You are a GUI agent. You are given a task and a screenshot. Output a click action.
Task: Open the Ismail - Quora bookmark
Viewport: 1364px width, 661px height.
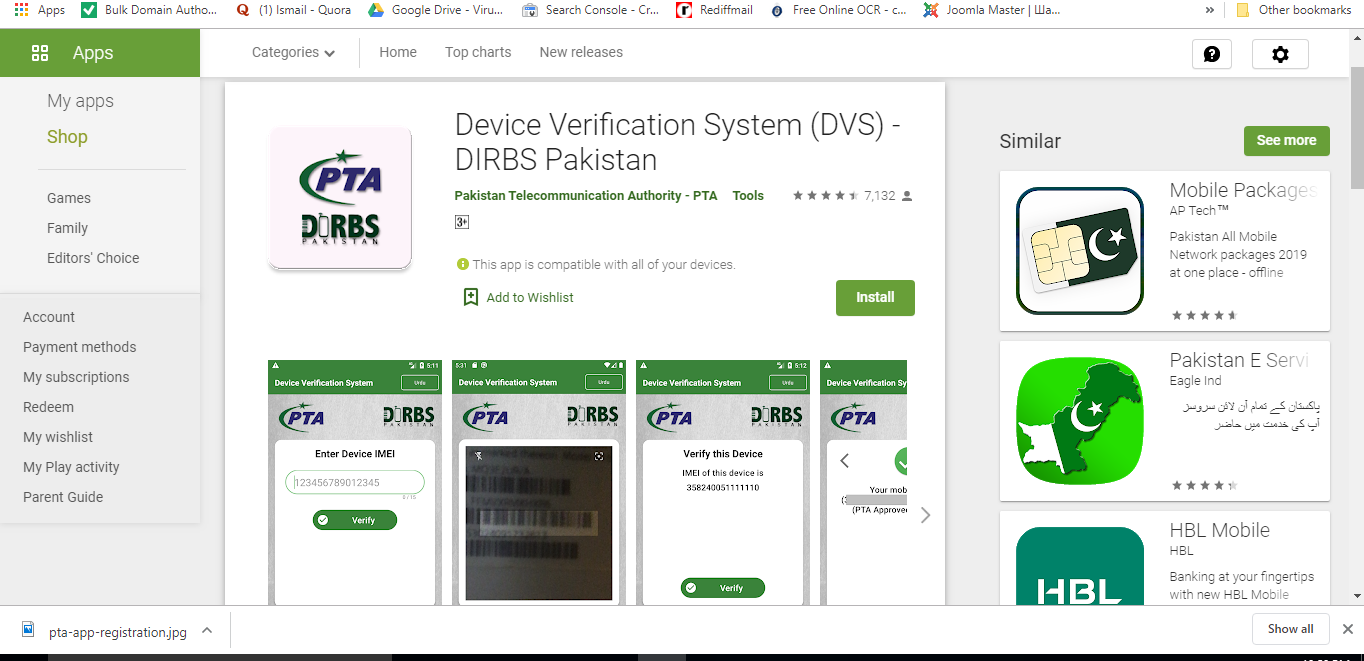292,10
